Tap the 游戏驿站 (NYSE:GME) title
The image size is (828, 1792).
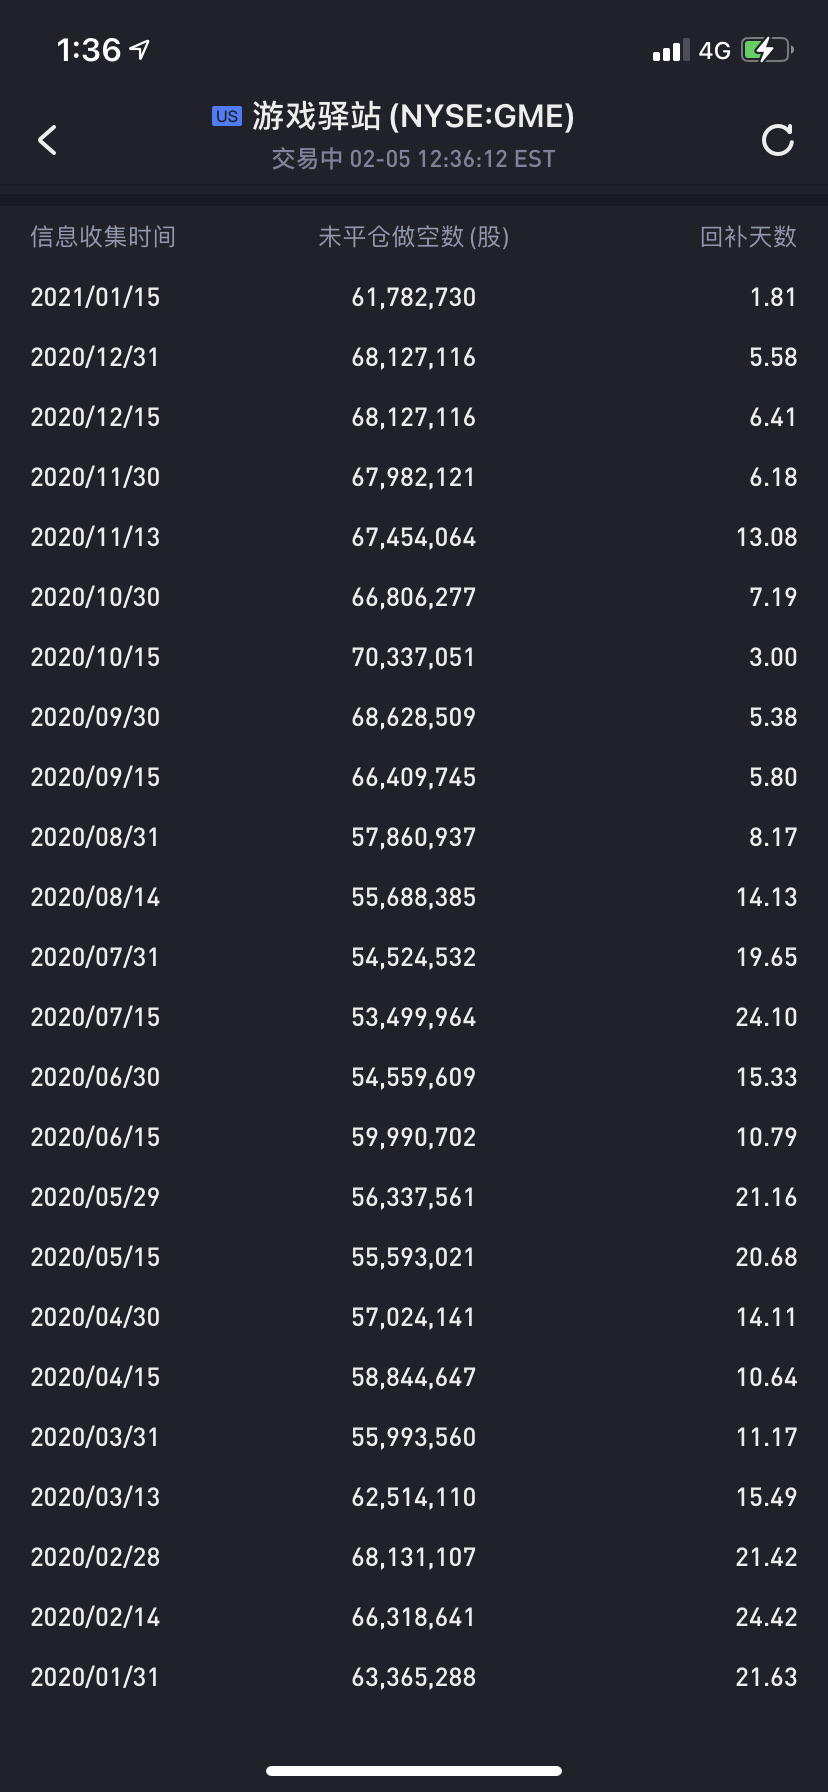click(413, 116)
